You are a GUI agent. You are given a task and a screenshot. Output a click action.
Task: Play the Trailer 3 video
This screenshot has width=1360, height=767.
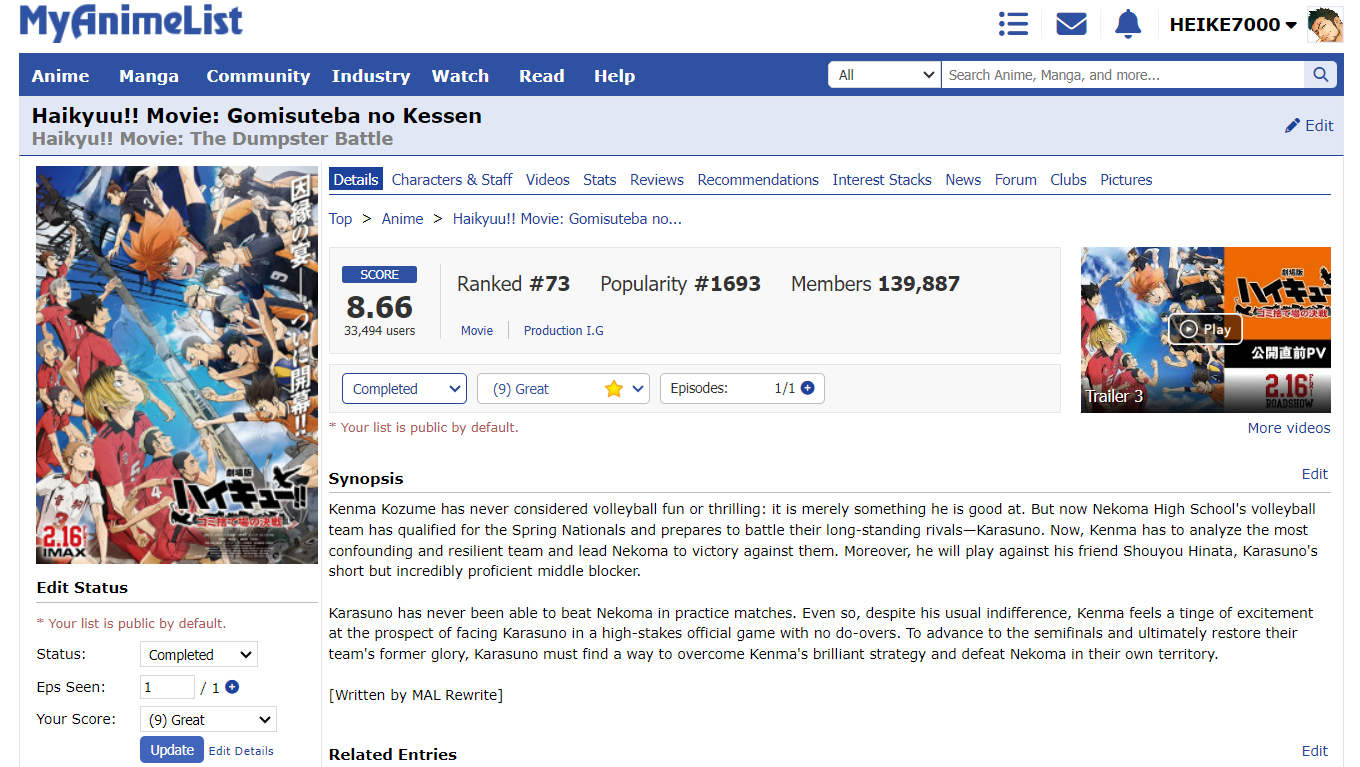pyautogui.click(x=1205, y=329)
